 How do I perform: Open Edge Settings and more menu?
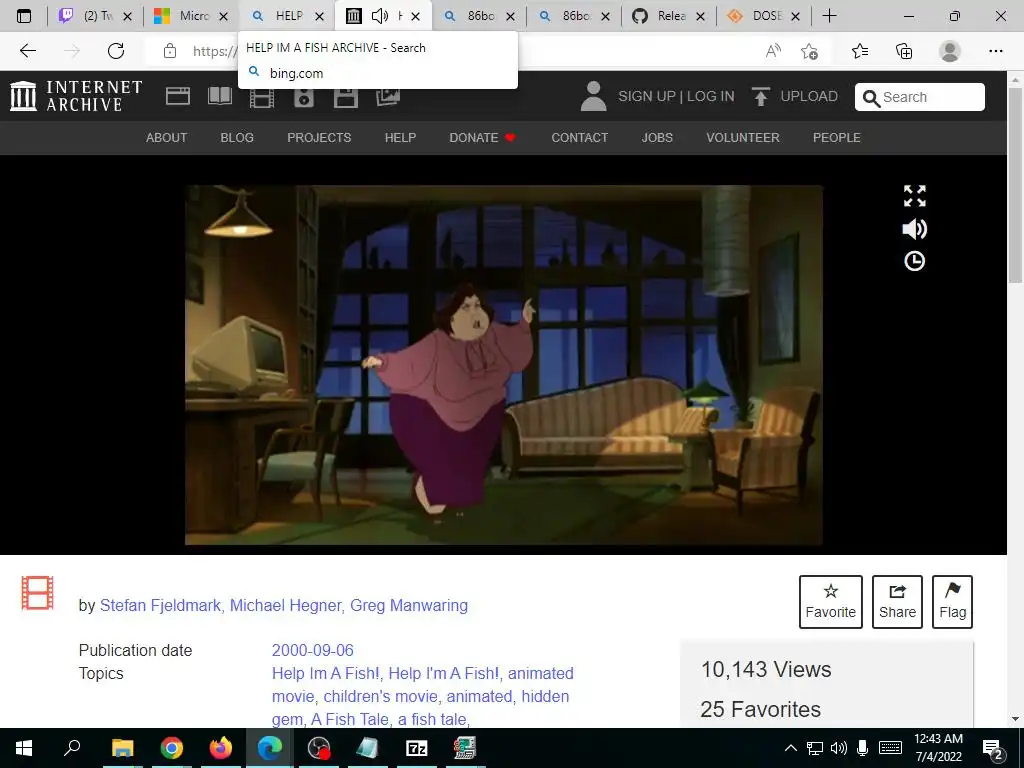(x=995, y=51)
